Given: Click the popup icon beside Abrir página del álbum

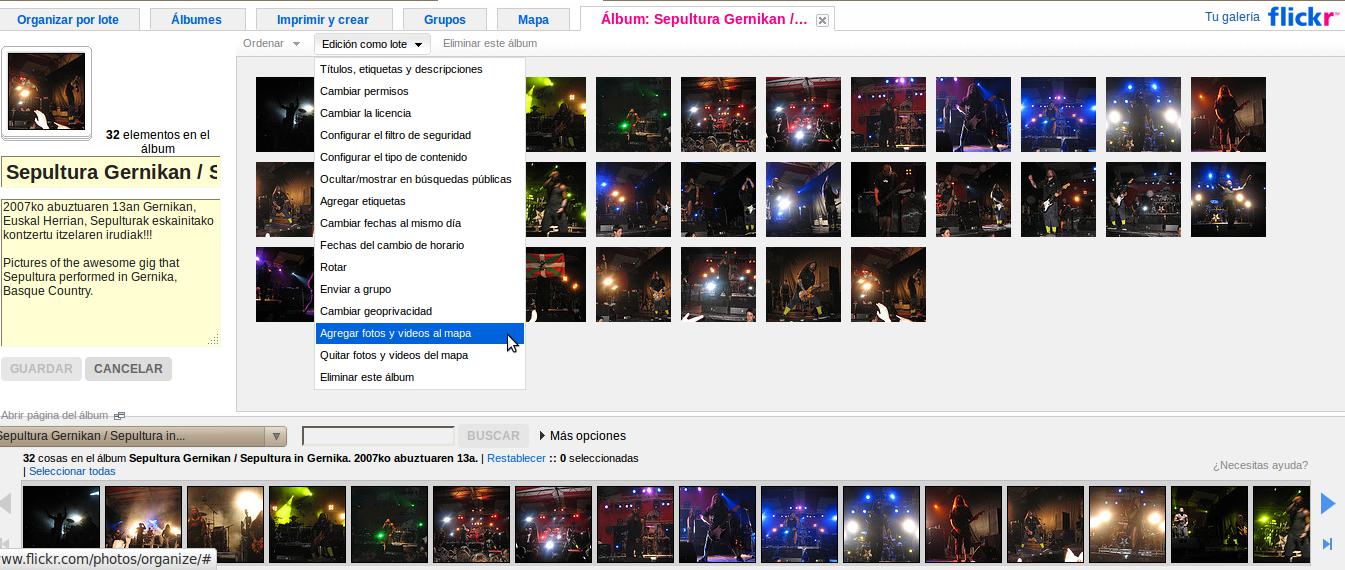Looking at the screenshot, I should pos(119,415).
